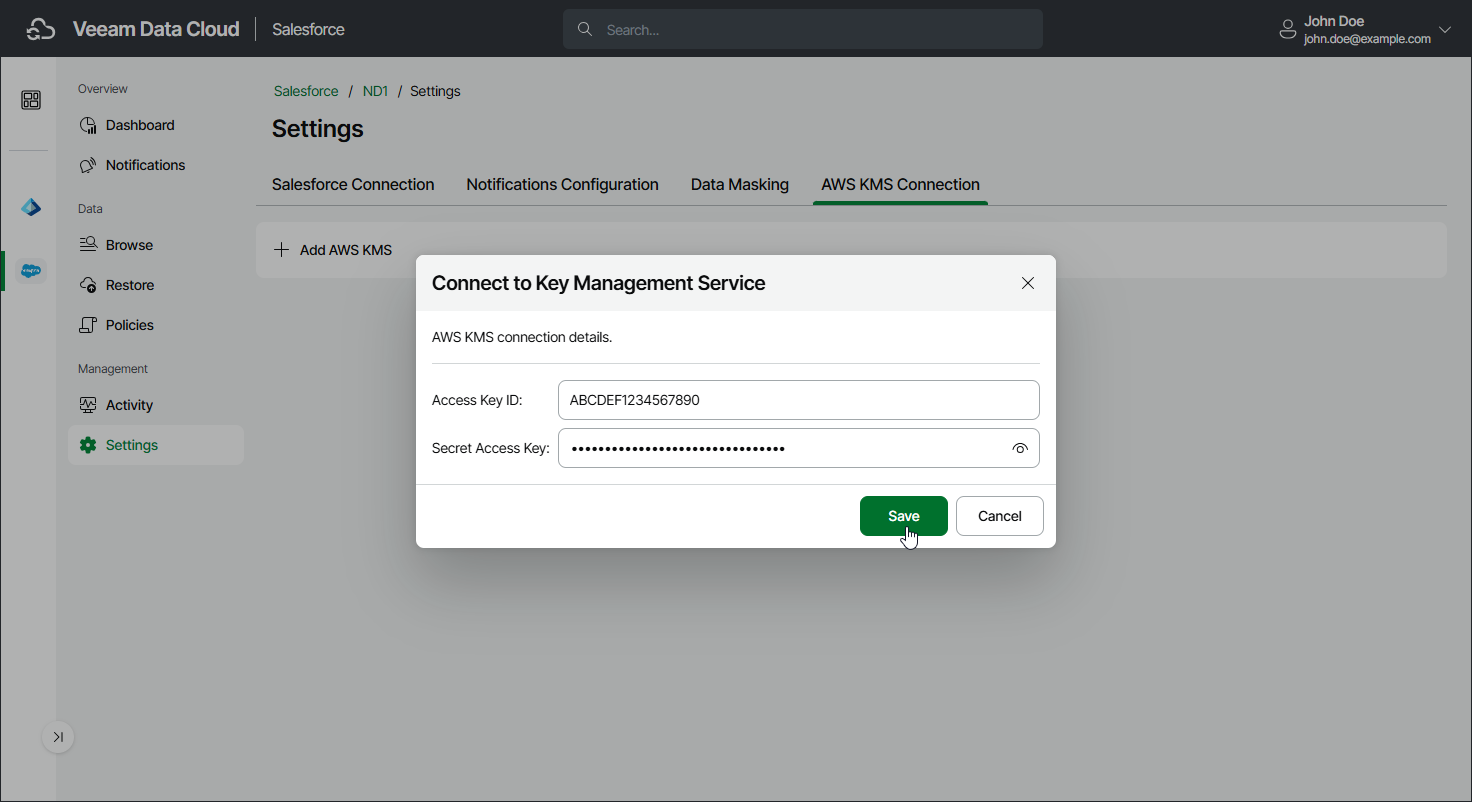Click the Browse list-search icon
This screenshot has width=1472, height=802.
coord(88,245)
